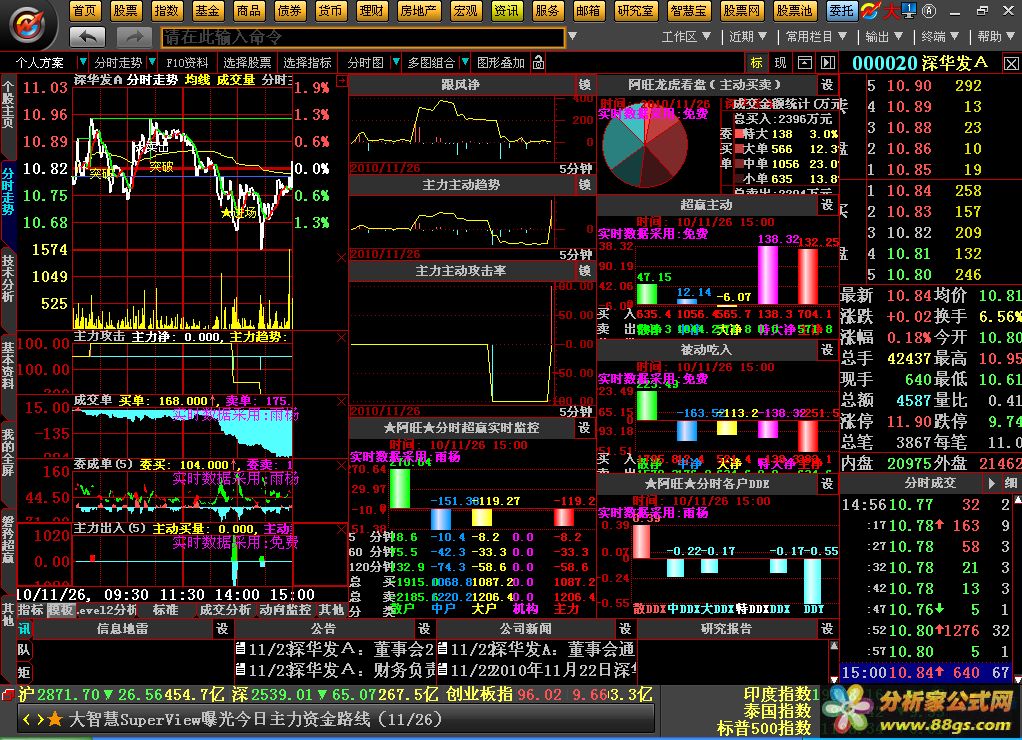Click the lock icon next to 图形叠加
Image resolution: width=1022 pixels, height=740 pixels.
tap(538, 63)
